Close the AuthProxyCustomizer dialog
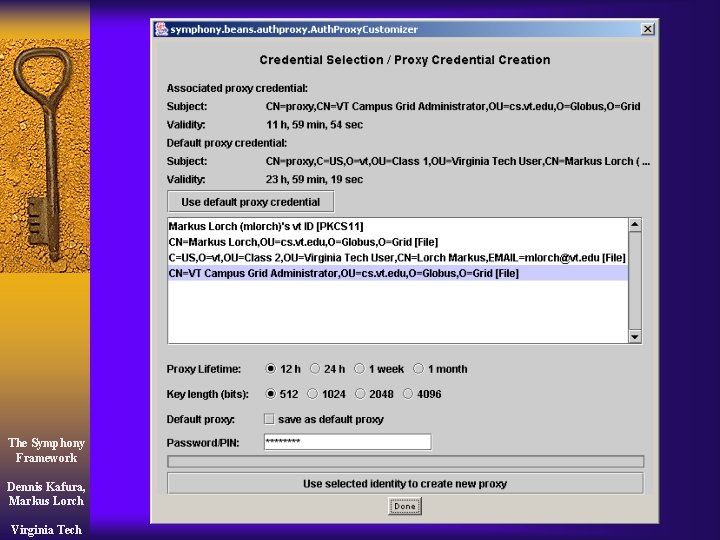720x540 pixels. pos(647,29)
